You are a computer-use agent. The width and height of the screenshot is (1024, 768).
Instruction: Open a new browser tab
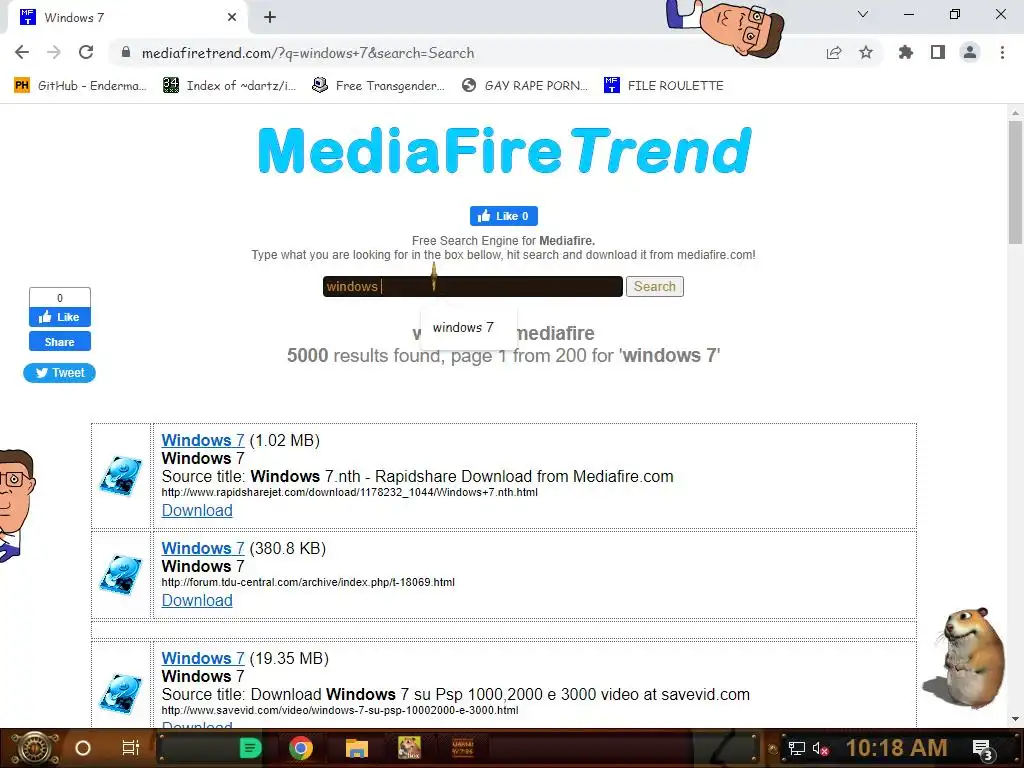point(270,18)
